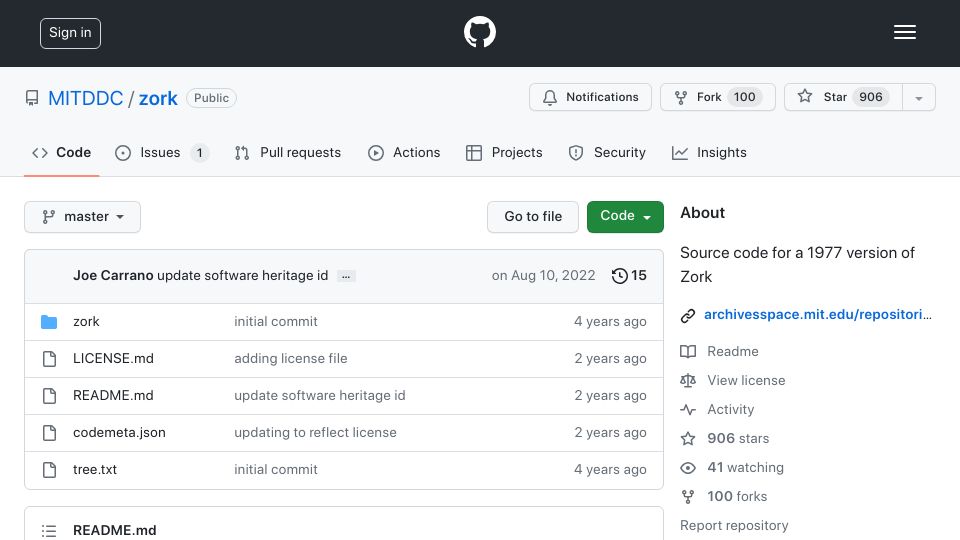Open the archivesspace.mit.edu link
Image resolution: width=960 pixels, height=540 pixels.
click(x=817, y=315)
